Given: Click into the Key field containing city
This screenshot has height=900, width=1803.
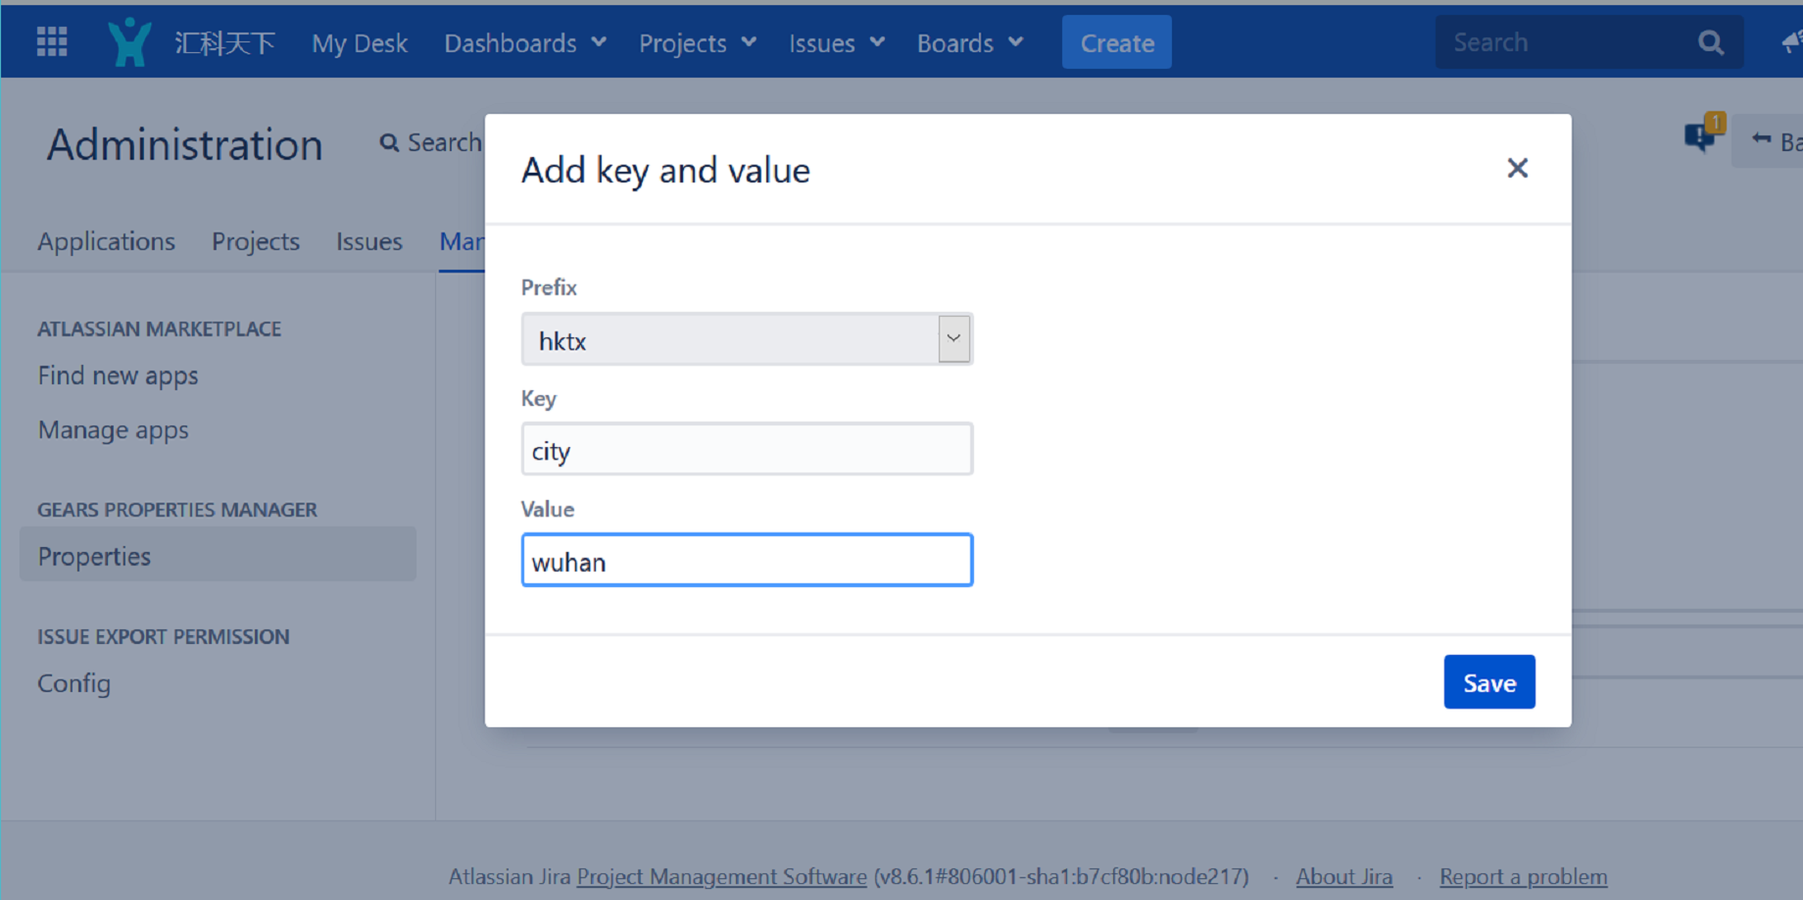Looking at the screenshot, I should (x=747, y=449).
